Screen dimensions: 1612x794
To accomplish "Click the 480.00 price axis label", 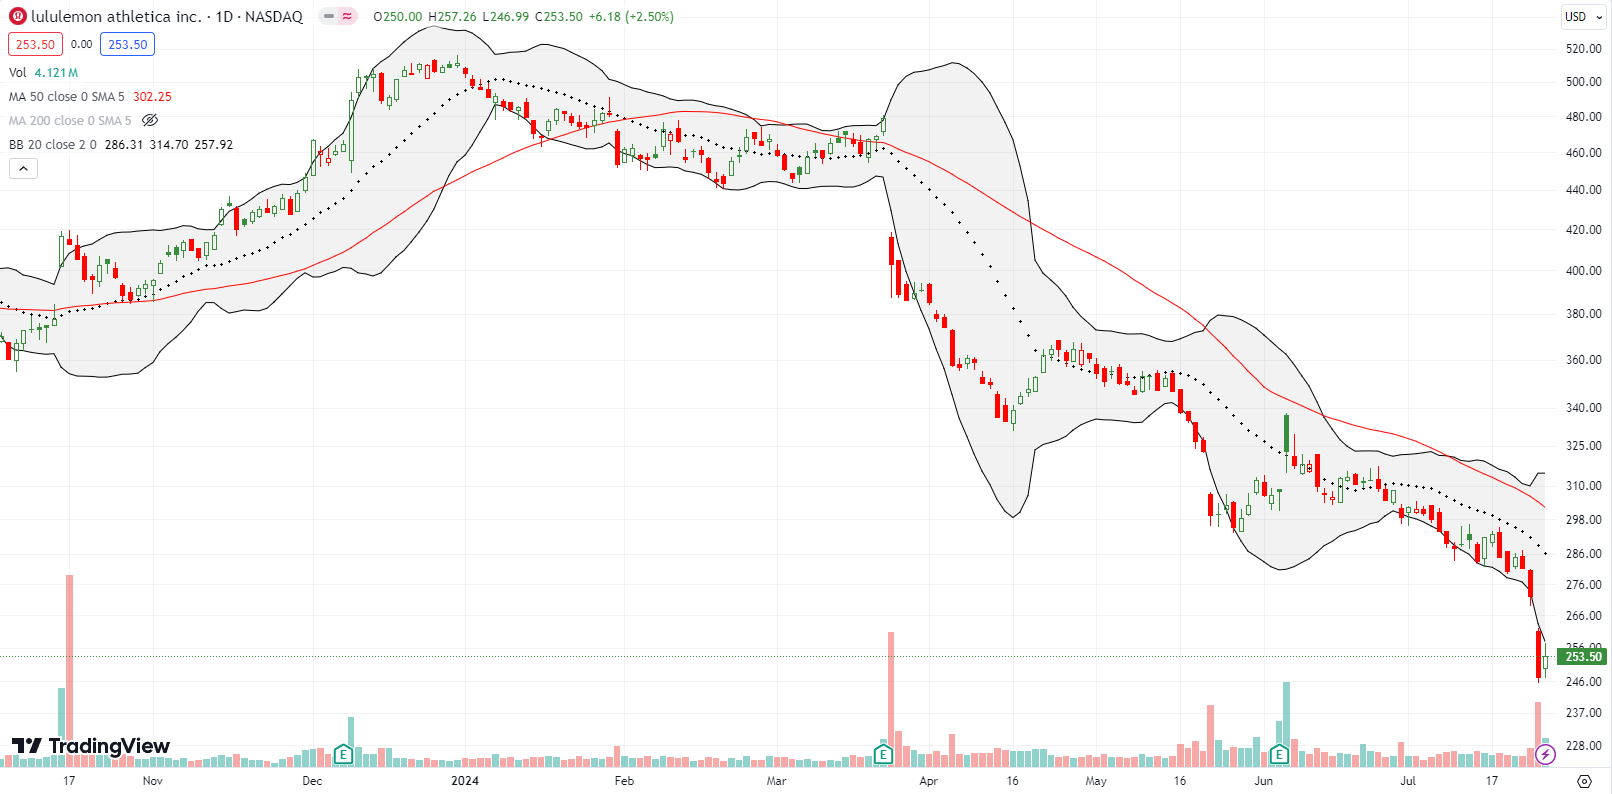I will (1583, 116).
